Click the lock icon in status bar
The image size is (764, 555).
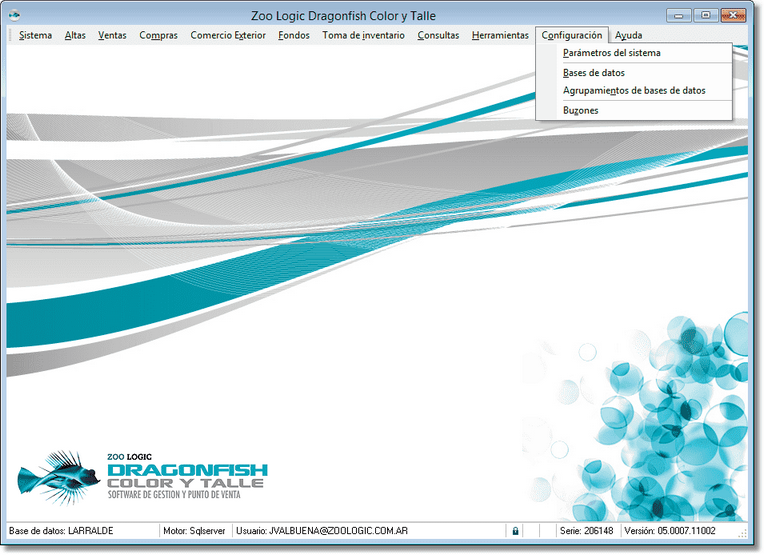tap(515, 531)
